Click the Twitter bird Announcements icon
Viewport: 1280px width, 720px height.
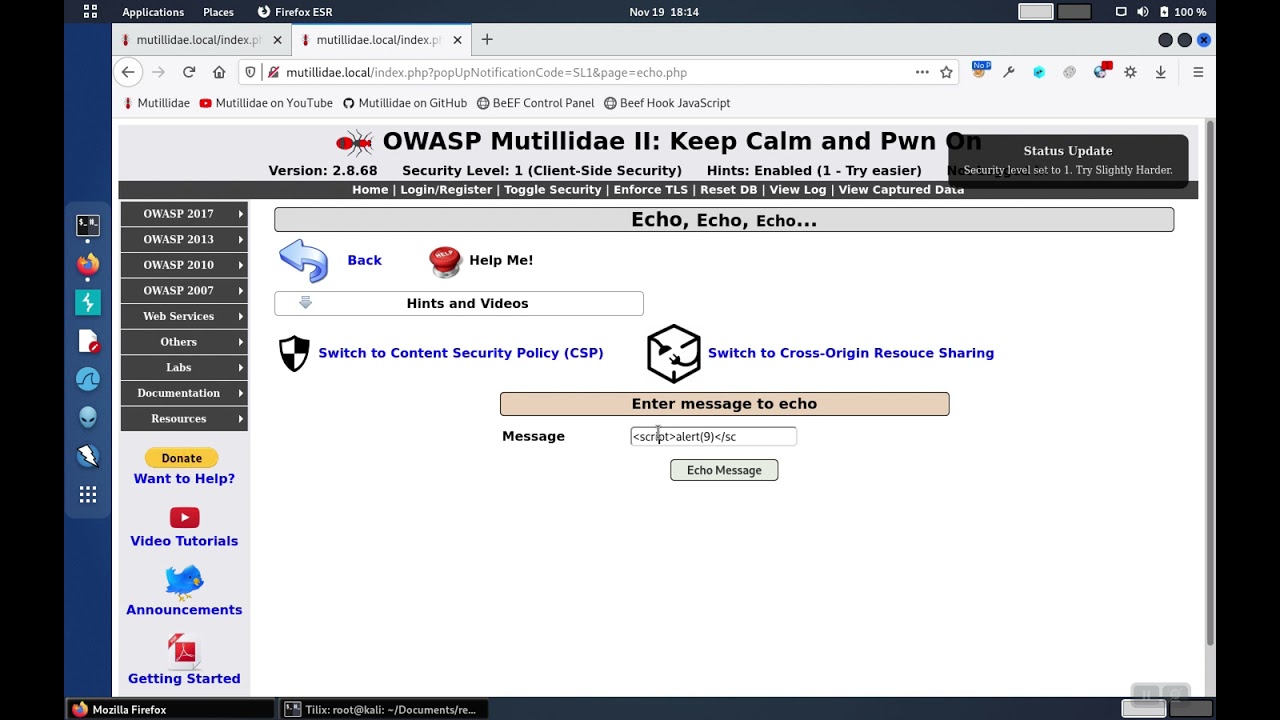tap(184, 582)
